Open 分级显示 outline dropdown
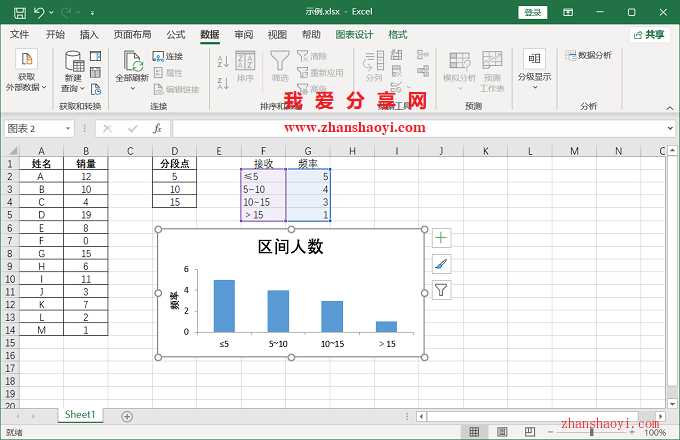This screenshot has width=680, height=440. point(534,69)
